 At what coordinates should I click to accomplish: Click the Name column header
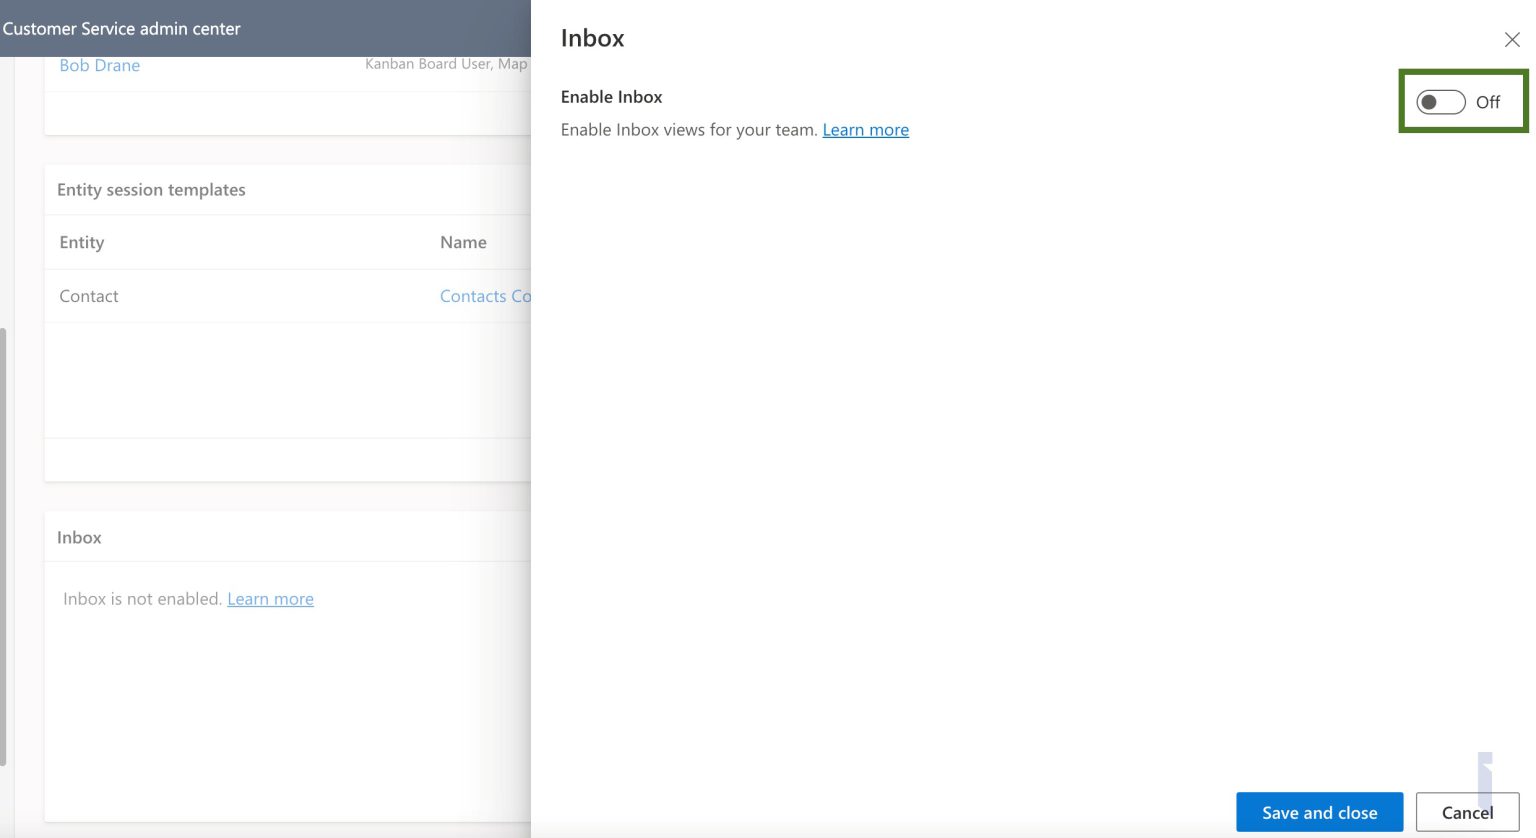click(463, 242)
